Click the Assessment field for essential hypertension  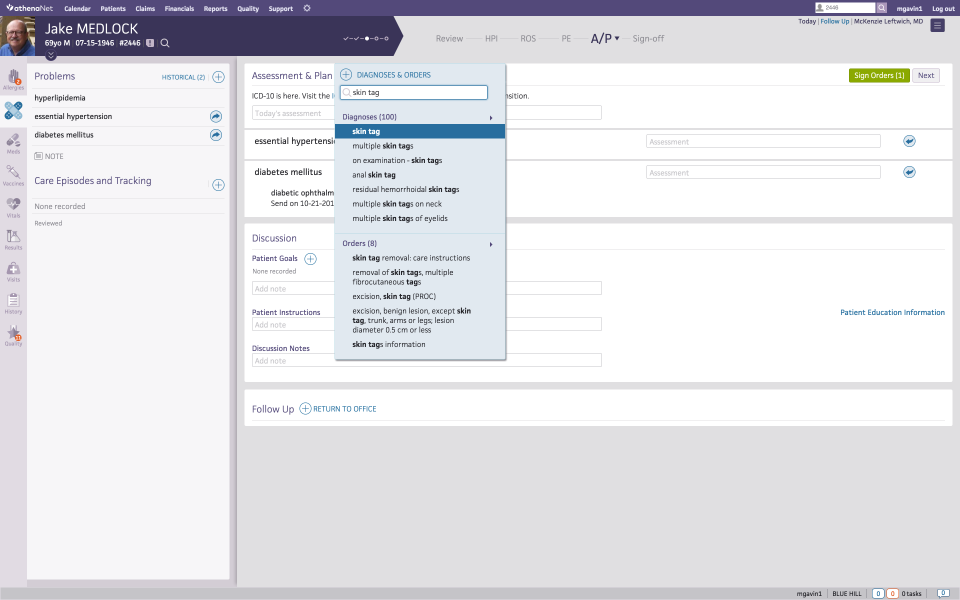[763, 141]
